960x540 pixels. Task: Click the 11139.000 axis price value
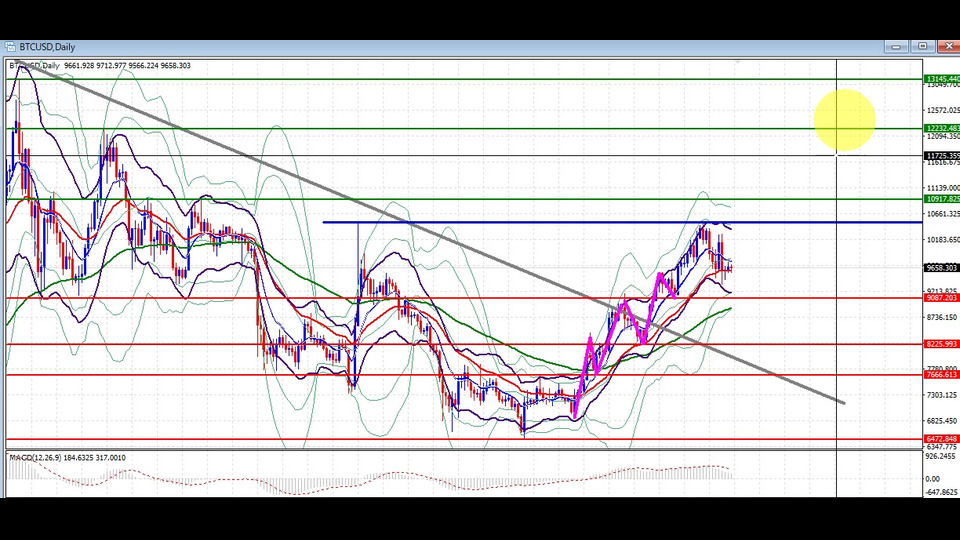(943, 188)
